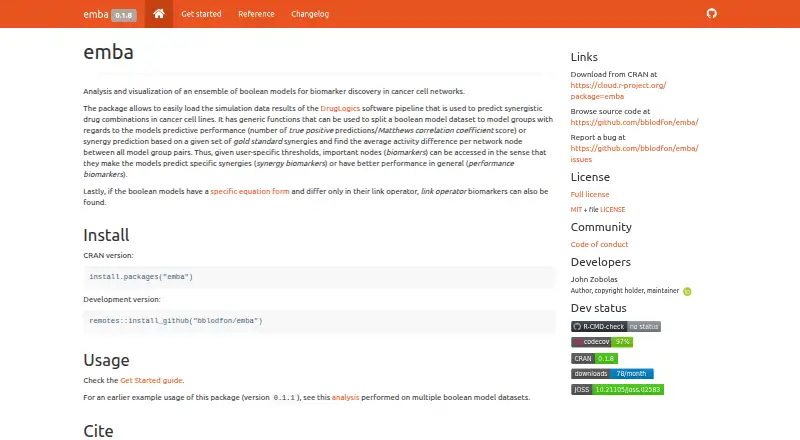800x440 pixels.
Task: Open the Get started menu item
Action: point(201,14)
